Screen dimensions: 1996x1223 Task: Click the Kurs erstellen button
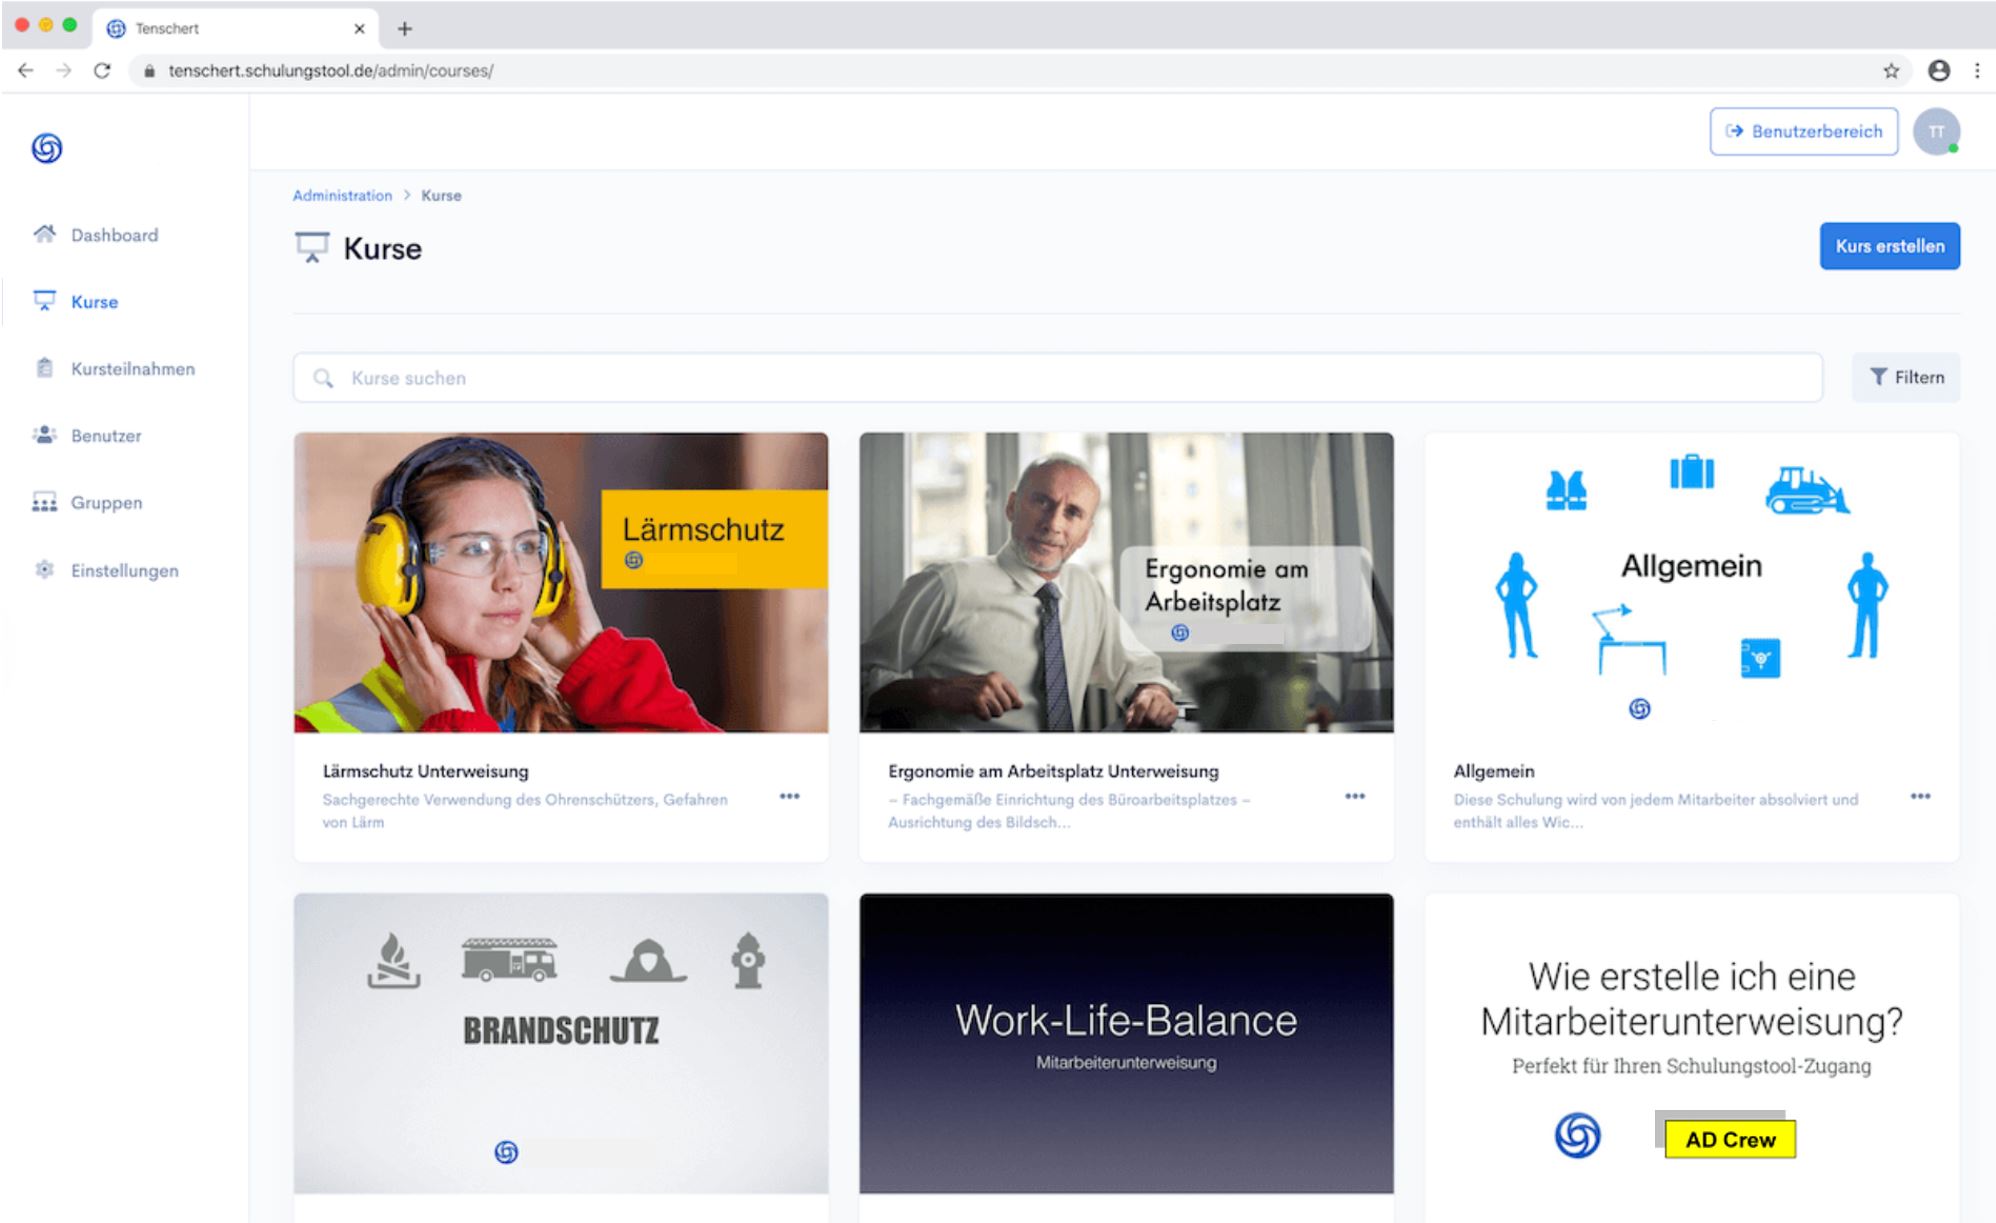click(x=1889, y=246)
